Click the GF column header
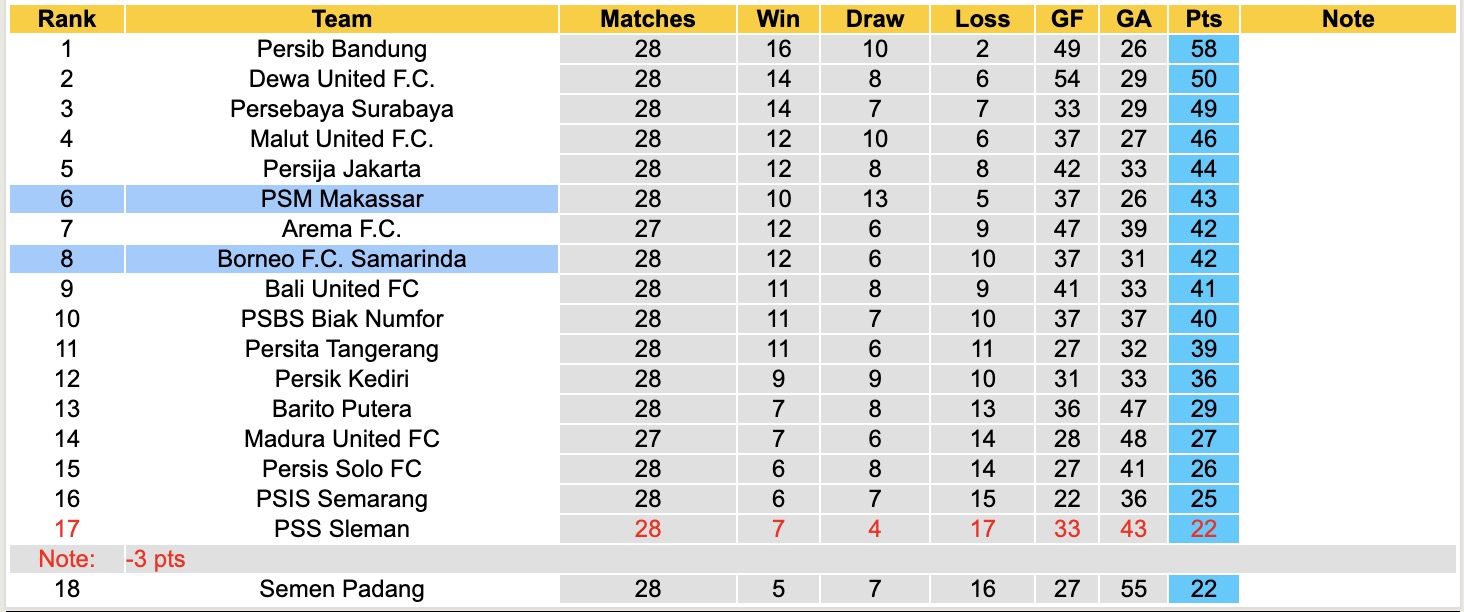This screenshot has width=1464, height=612. 1066,19
